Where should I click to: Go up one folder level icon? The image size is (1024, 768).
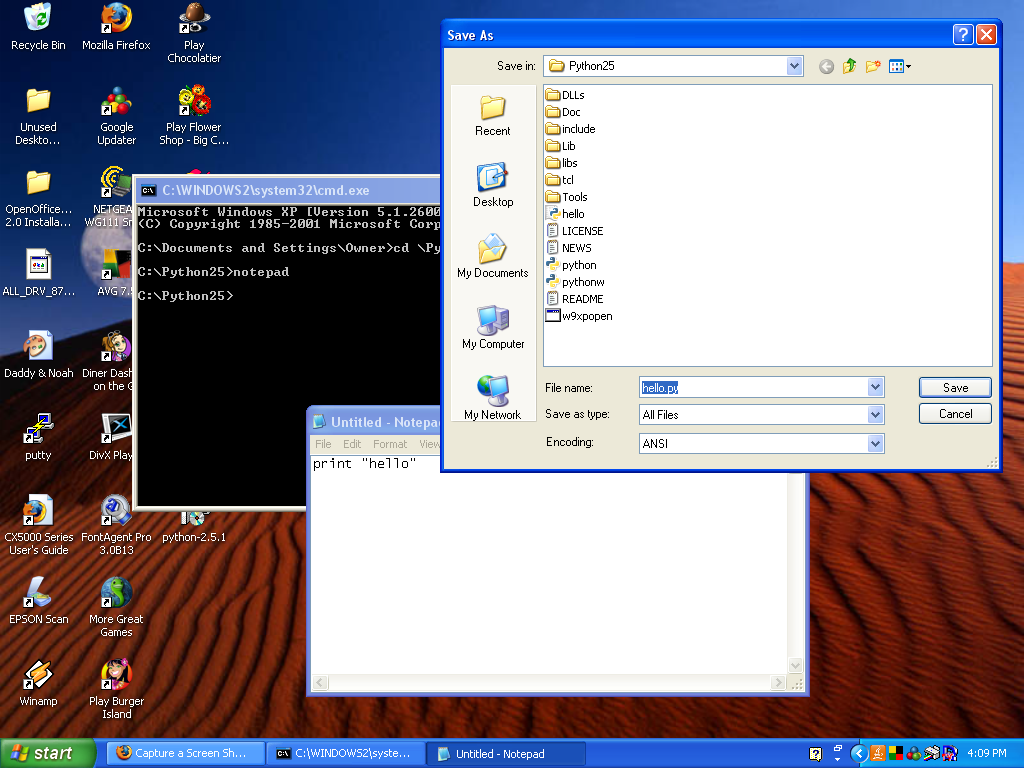849,67
